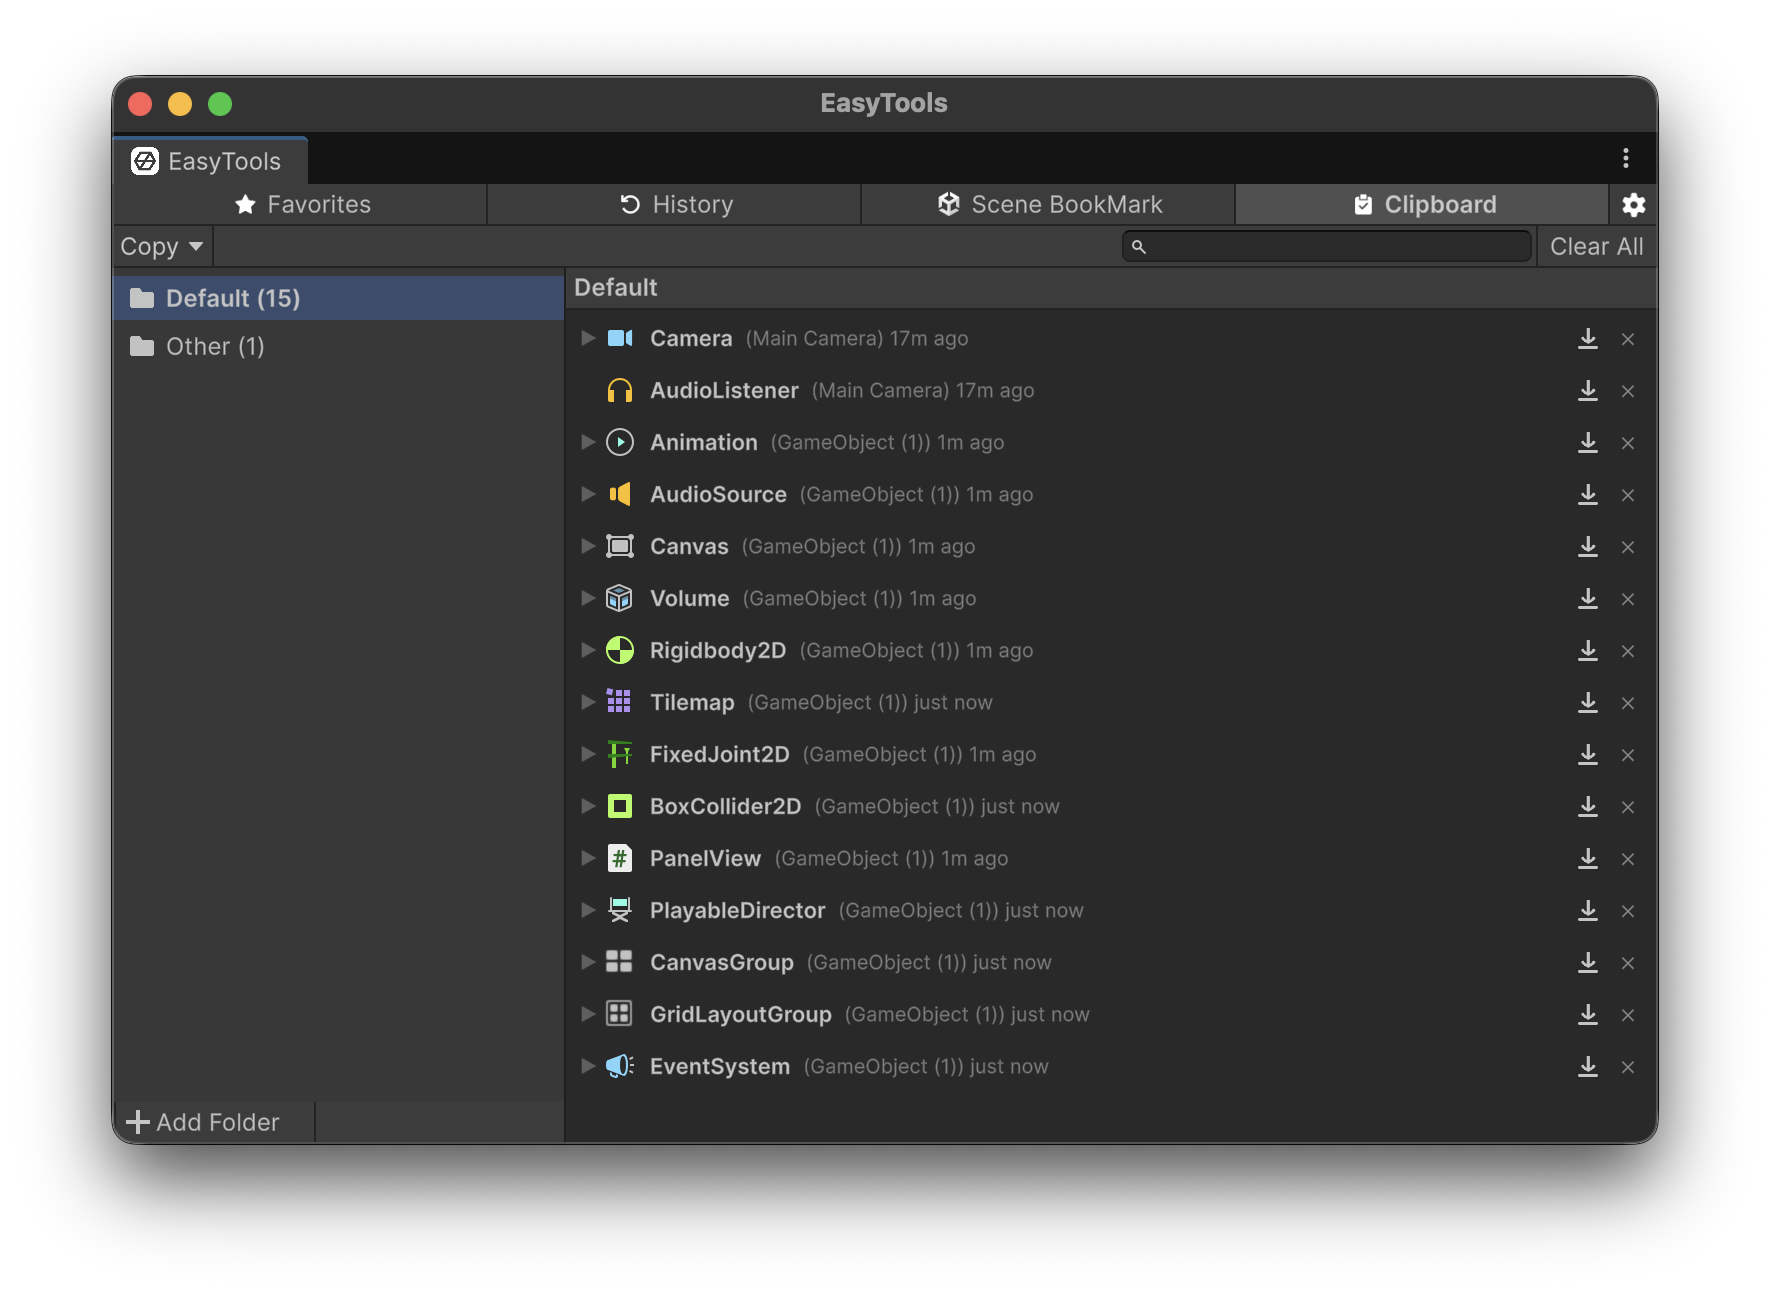Click the Camera component icon
Viewport: 1770px width, 1292px height.
(620, 338)
